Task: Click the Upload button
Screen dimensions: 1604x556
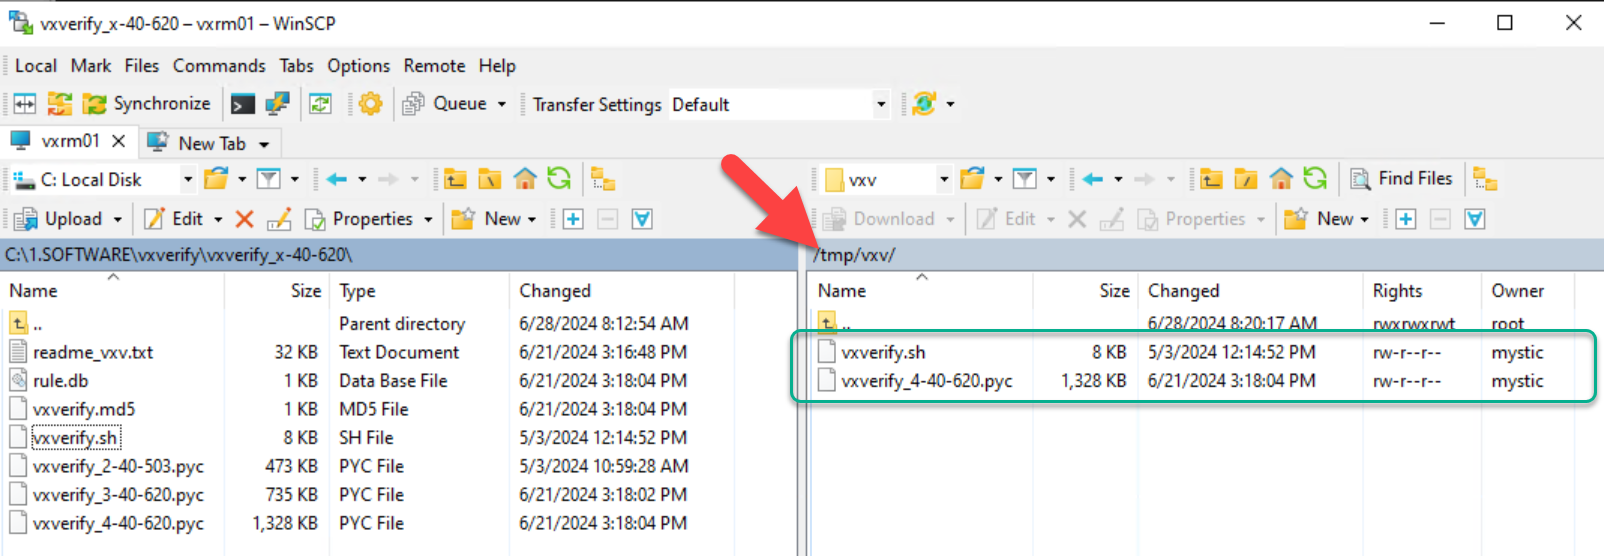Action: click(60, 219)
